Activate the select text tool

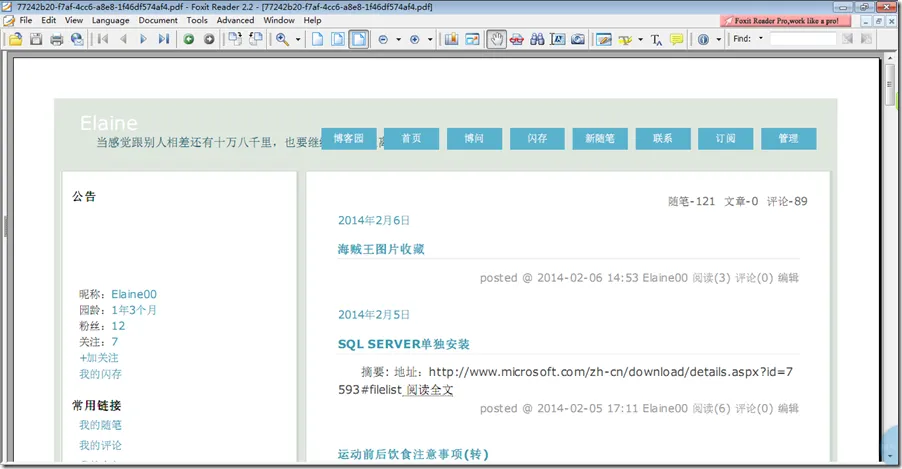557,39
